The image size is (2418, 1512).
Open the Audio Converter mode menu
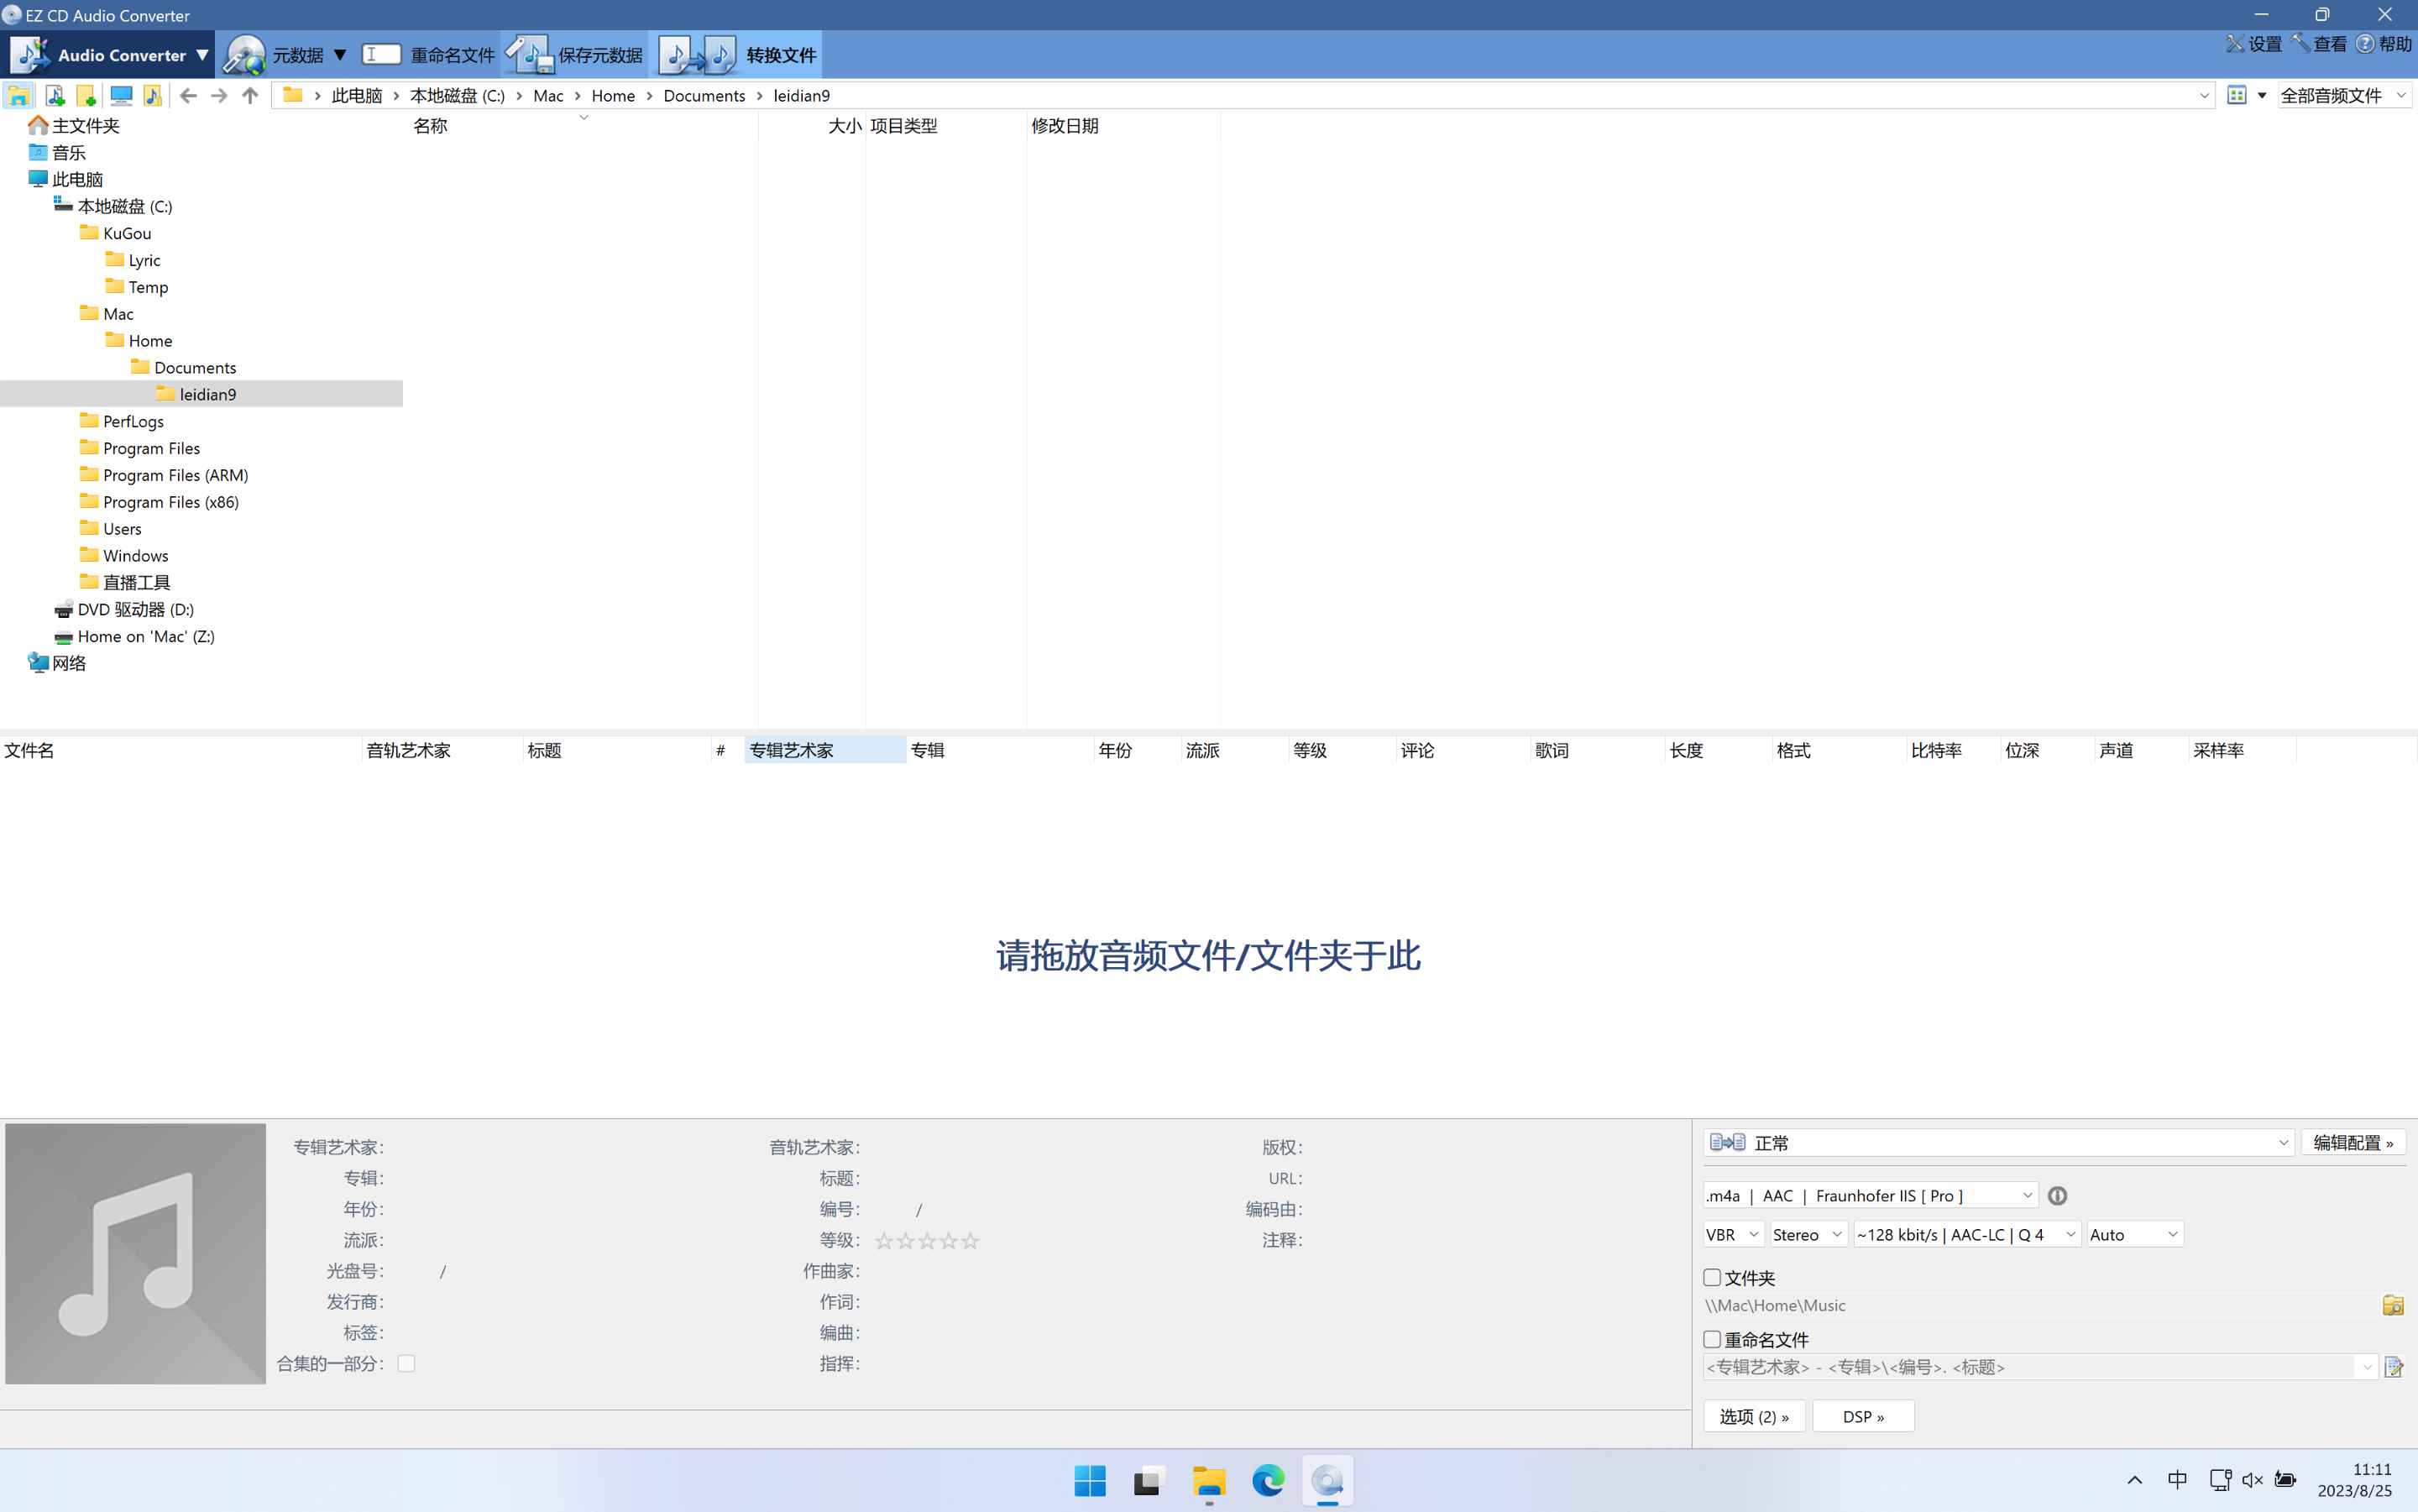(113, 54)
